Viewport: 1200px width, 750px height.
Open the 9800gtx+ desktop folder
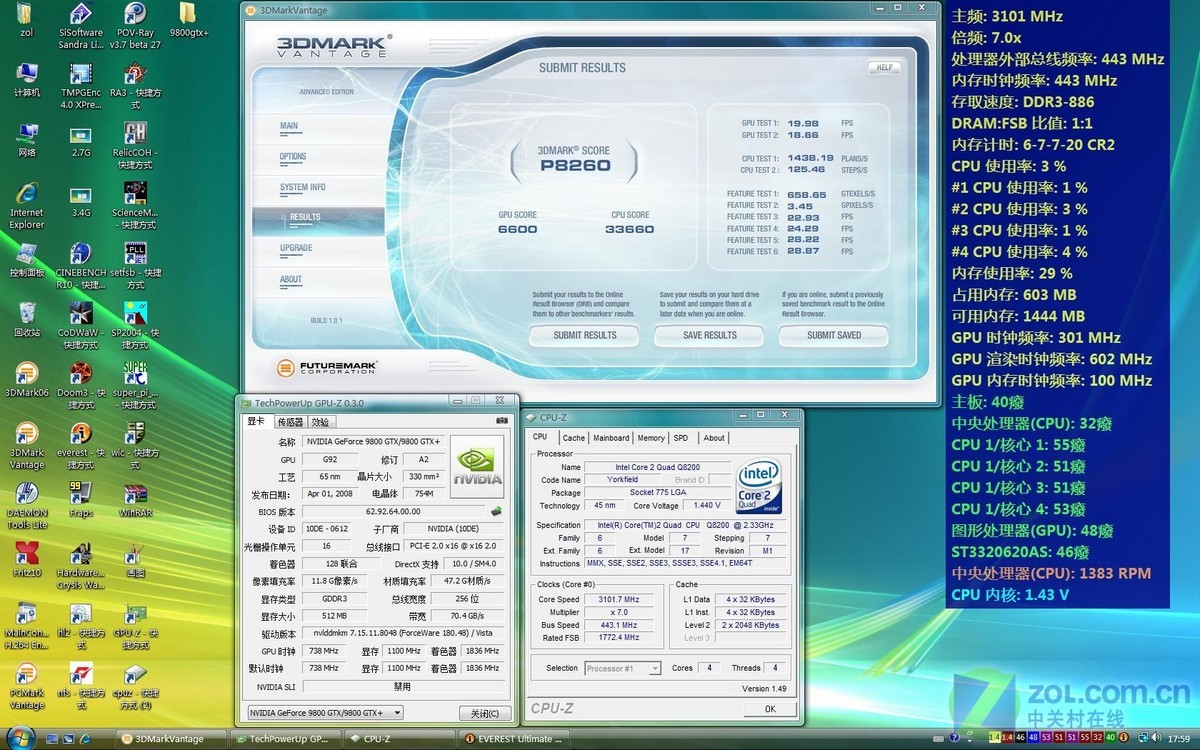coord(189,20)
